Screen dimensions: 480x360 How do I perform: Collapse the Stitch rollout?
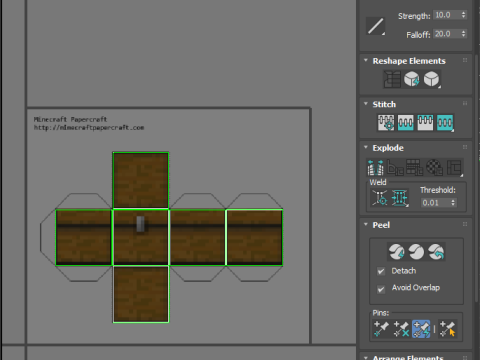click(366, 104)
